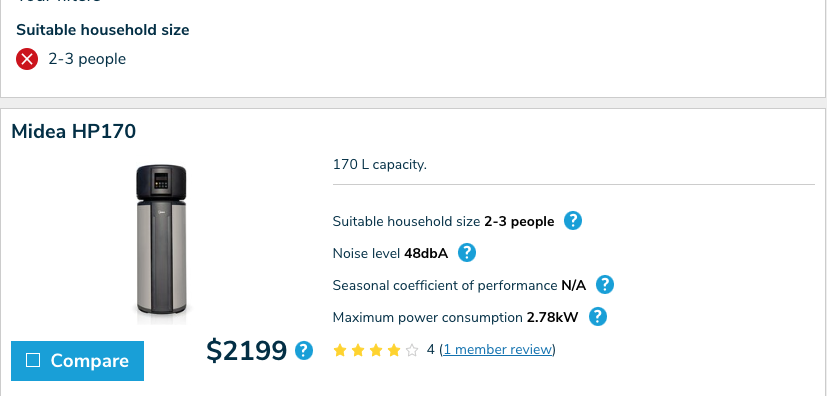Click the empty fifth rating star
The image size is (827, 396).
pyautogui.click(x=412, y=350)
